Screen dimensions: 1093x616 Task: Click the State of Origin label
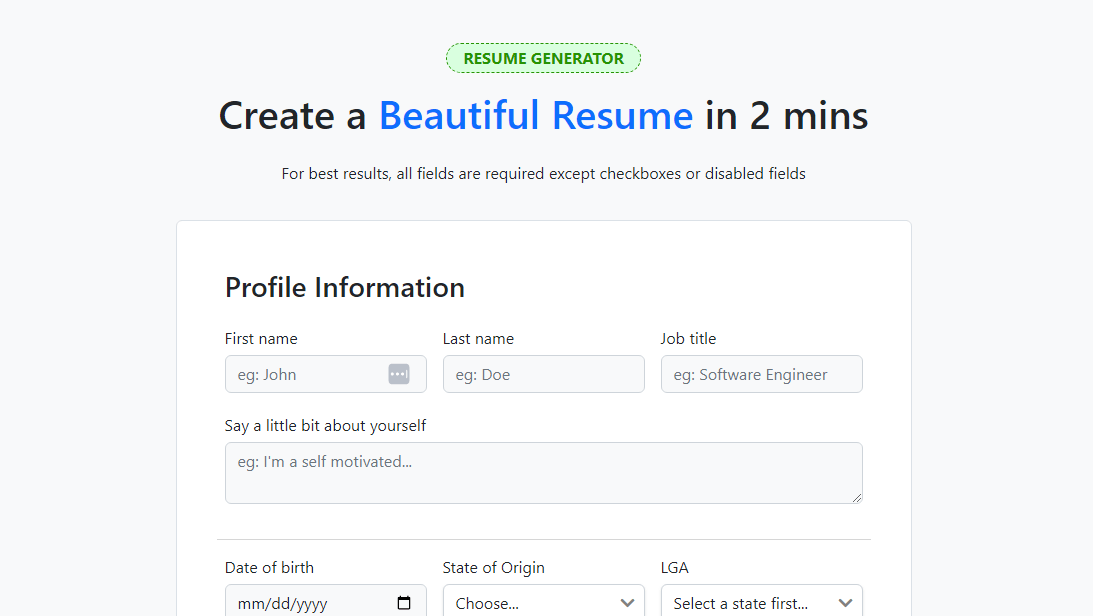point(493,568)
